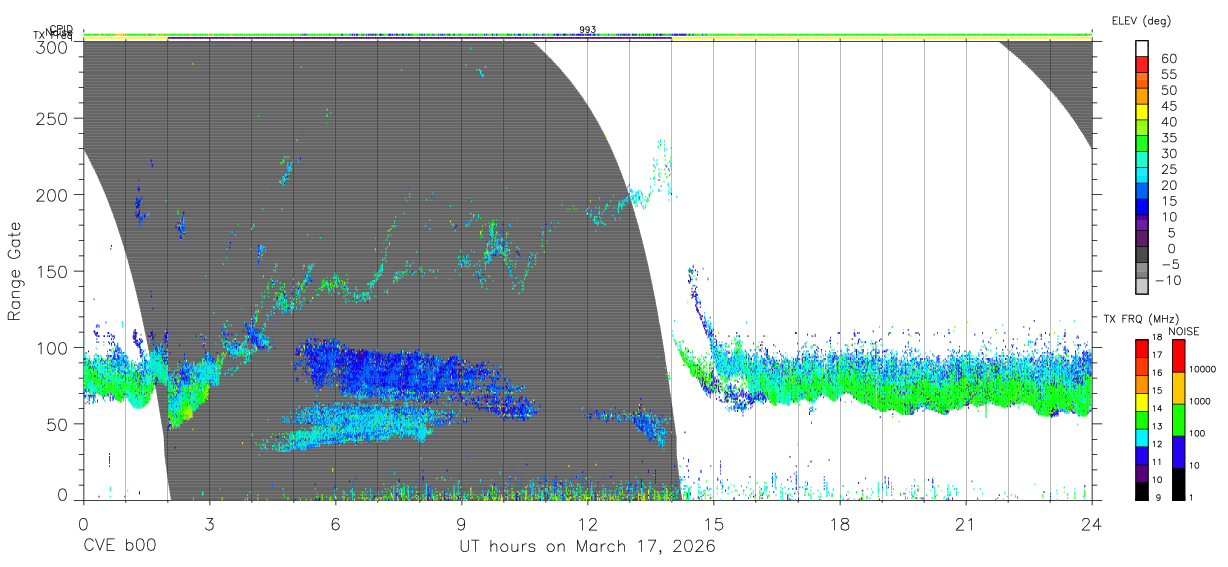Click the ELEV colorbar label "30"

[x=1168, y=153]
